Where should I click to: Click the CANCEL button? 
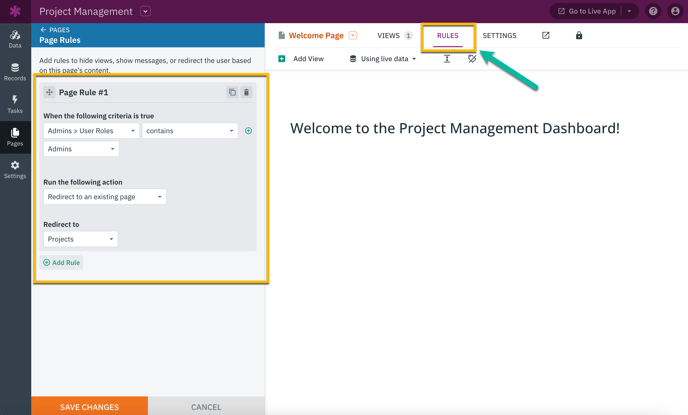(x=206, y=407)
